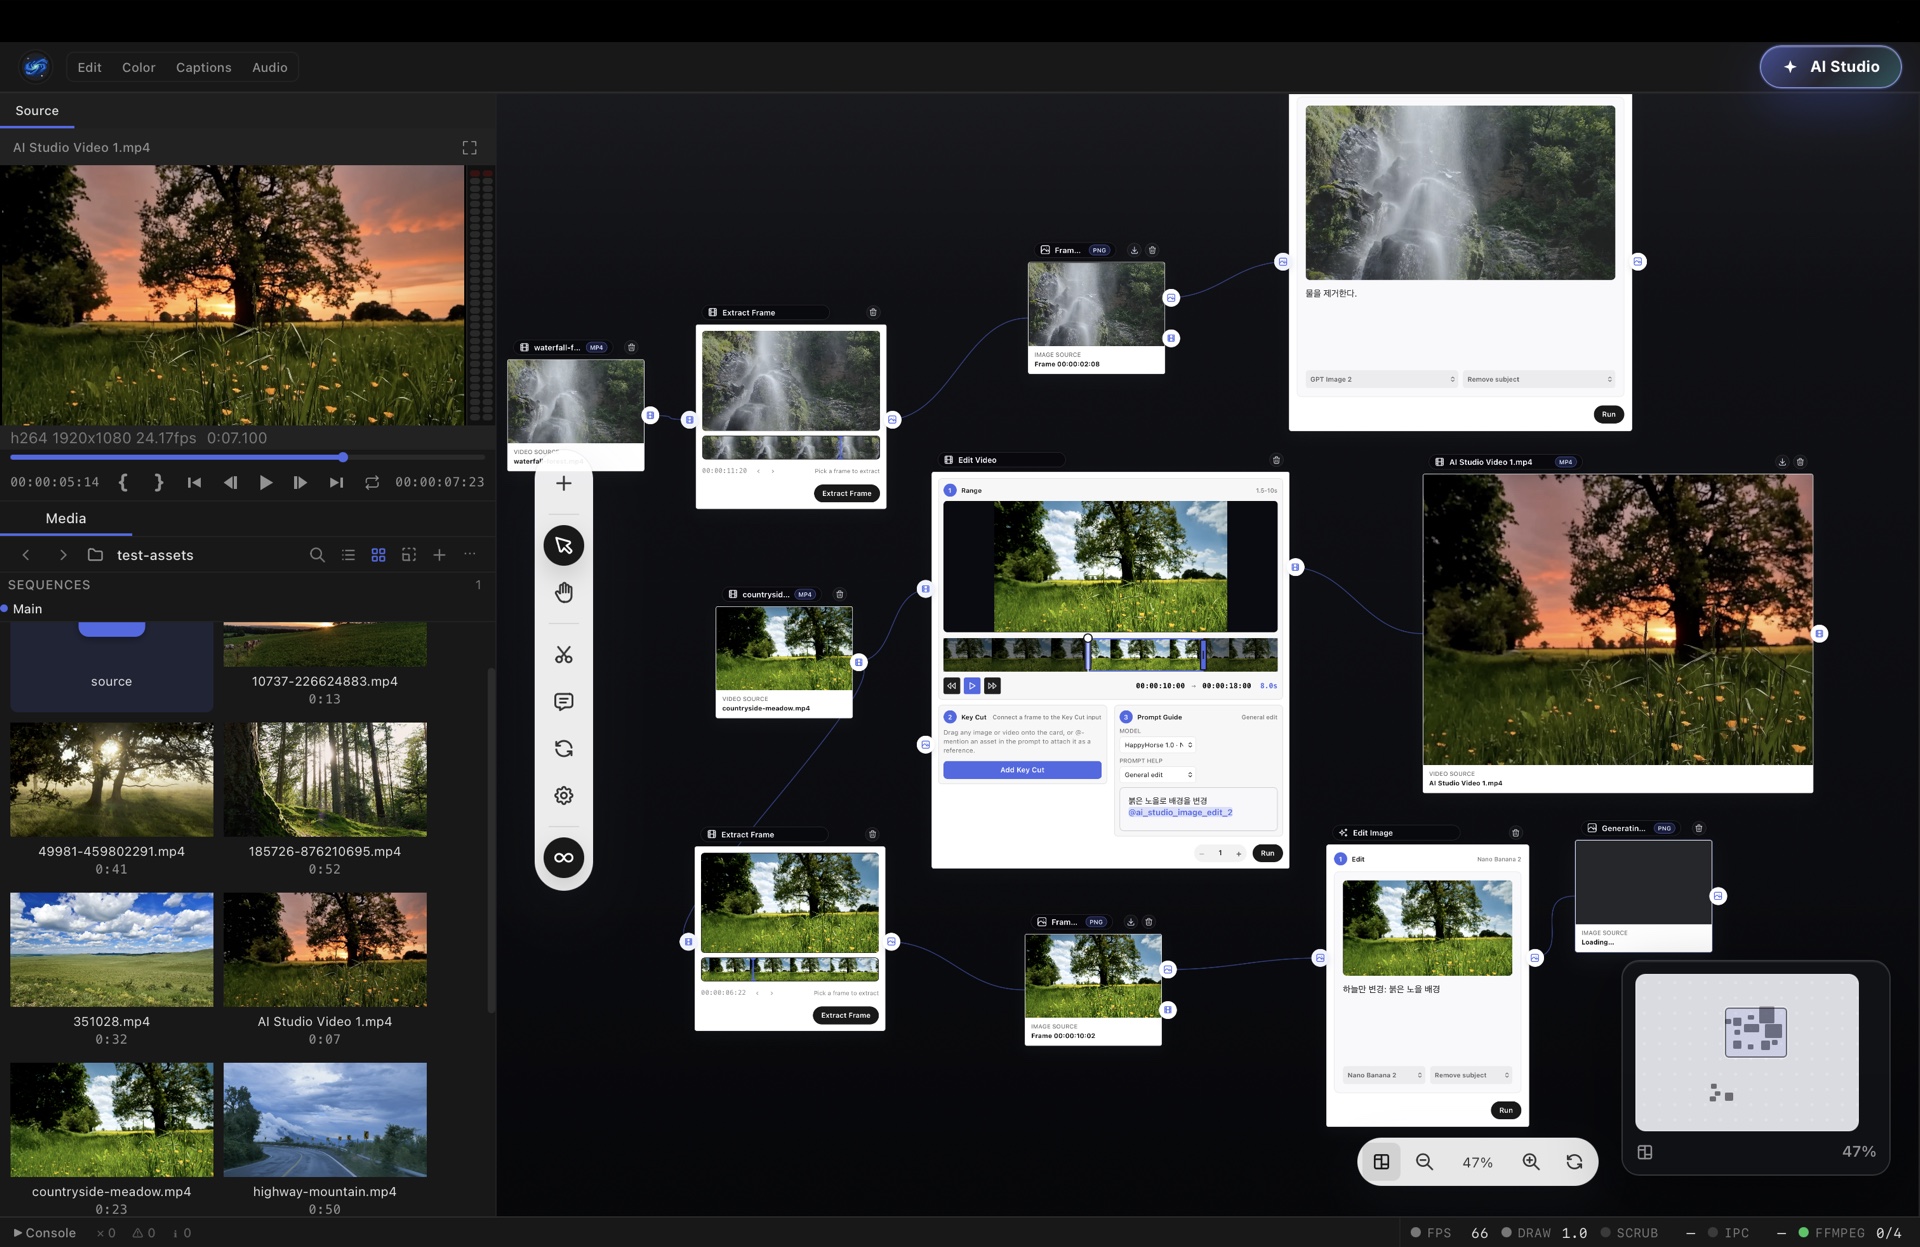Open GPT Image 2 model dropdown
Viewport: 1920px width, 1247px height.
1381,379
